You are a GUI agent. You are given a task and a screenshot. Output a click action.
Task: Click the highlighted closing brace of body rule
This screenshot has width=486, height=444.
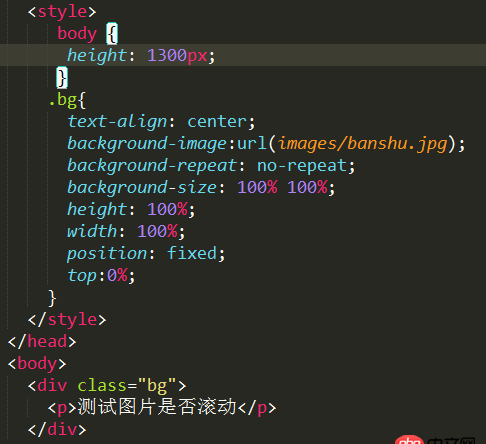click(x=62, y=77)
